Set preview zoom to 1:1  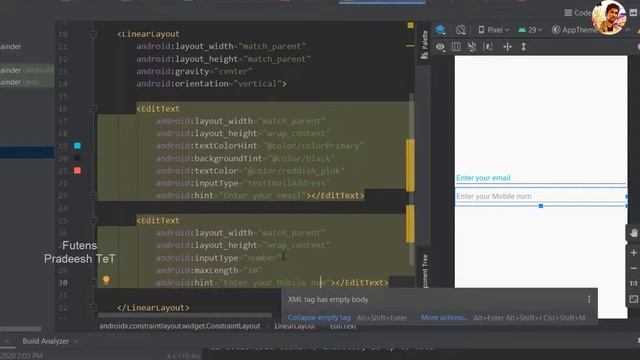point(633,284)
